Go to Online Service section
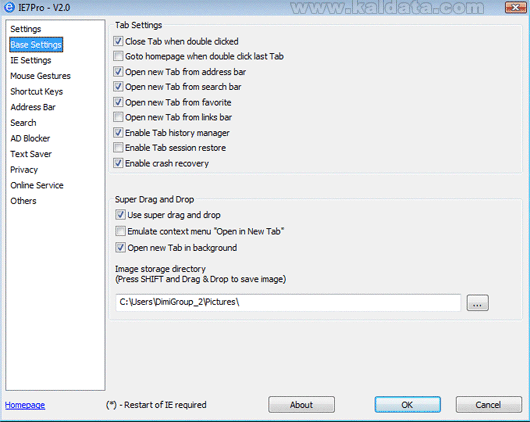Image resolution: width=530 pixels, height=422 pixels. 37,185
